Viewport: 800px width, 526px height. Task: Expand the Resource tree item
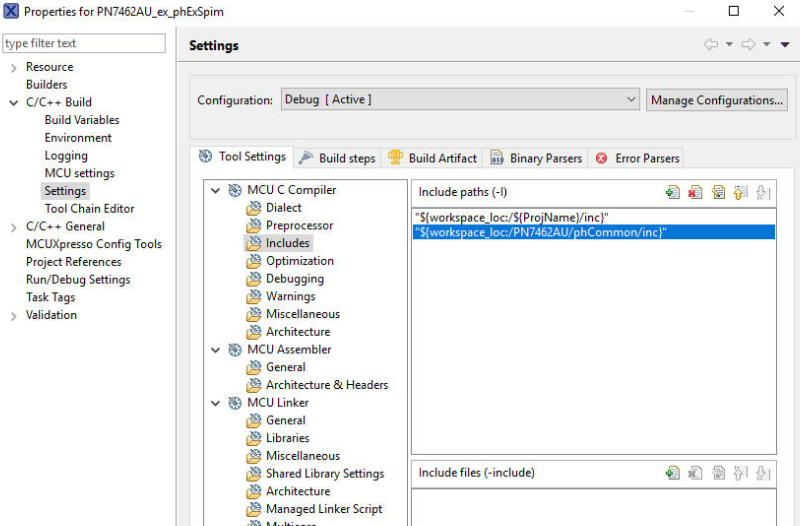click(14, 67)
